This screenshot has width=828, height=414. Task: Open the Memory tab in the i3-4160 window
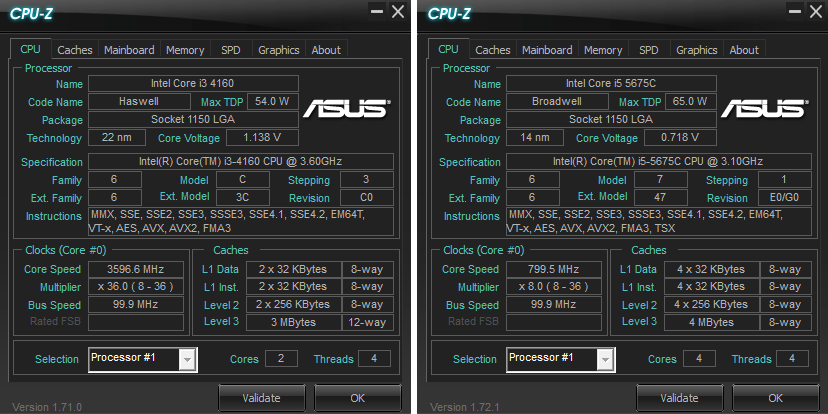(x=185, y=50)
